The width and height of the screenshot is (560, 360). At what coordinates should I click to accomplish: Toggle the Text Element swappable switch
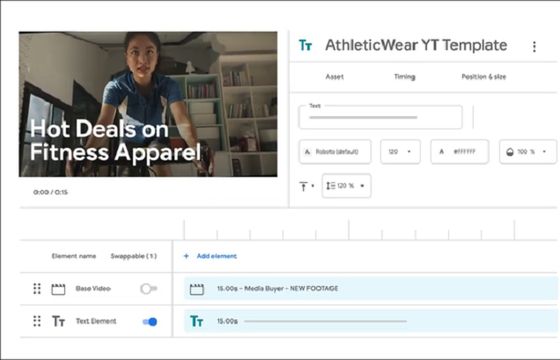point(150,321)
